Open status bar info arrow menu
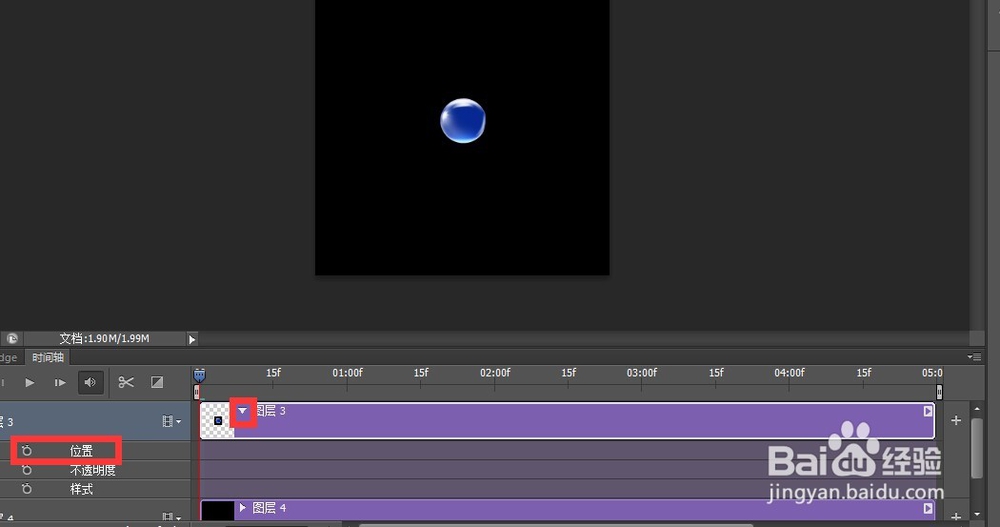 tap(192, 339)
